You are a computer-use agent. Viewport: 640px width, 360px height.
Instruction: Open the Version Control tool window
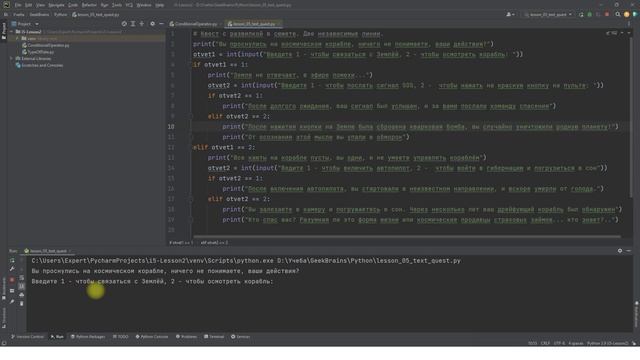coord(27,337)
